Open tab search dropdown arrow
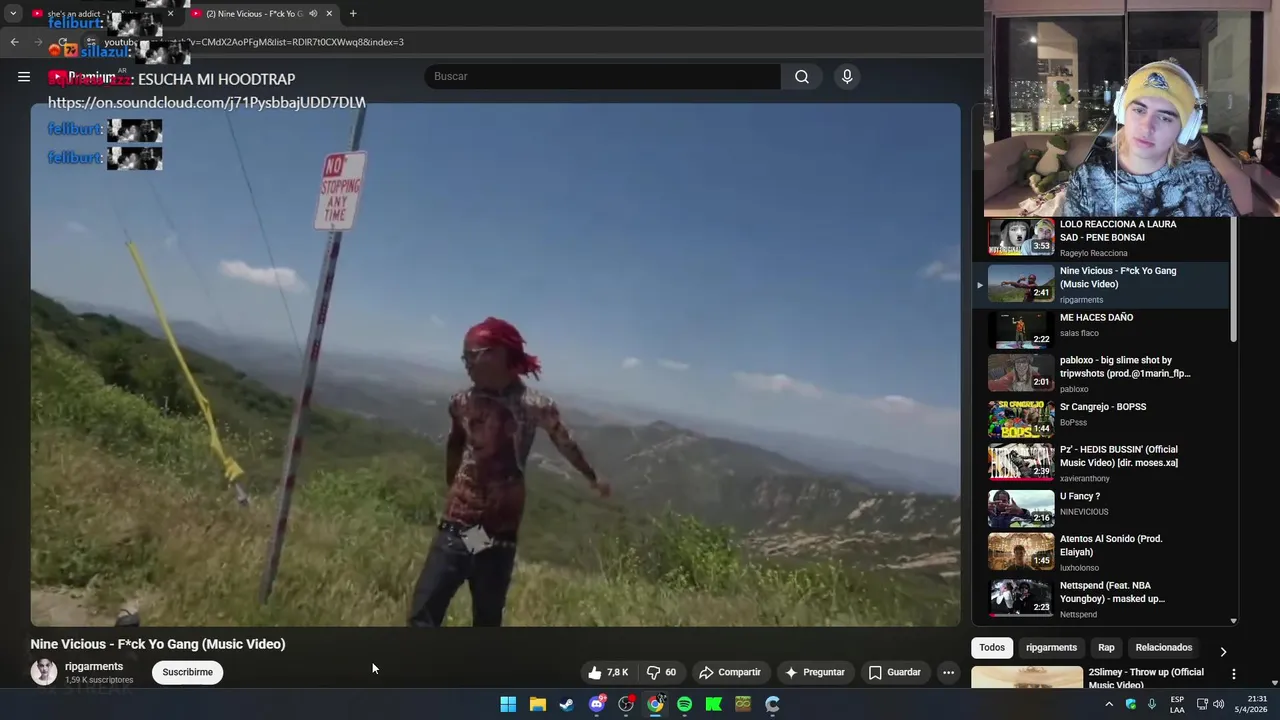 pyautogui.click(x=13, y=14)
